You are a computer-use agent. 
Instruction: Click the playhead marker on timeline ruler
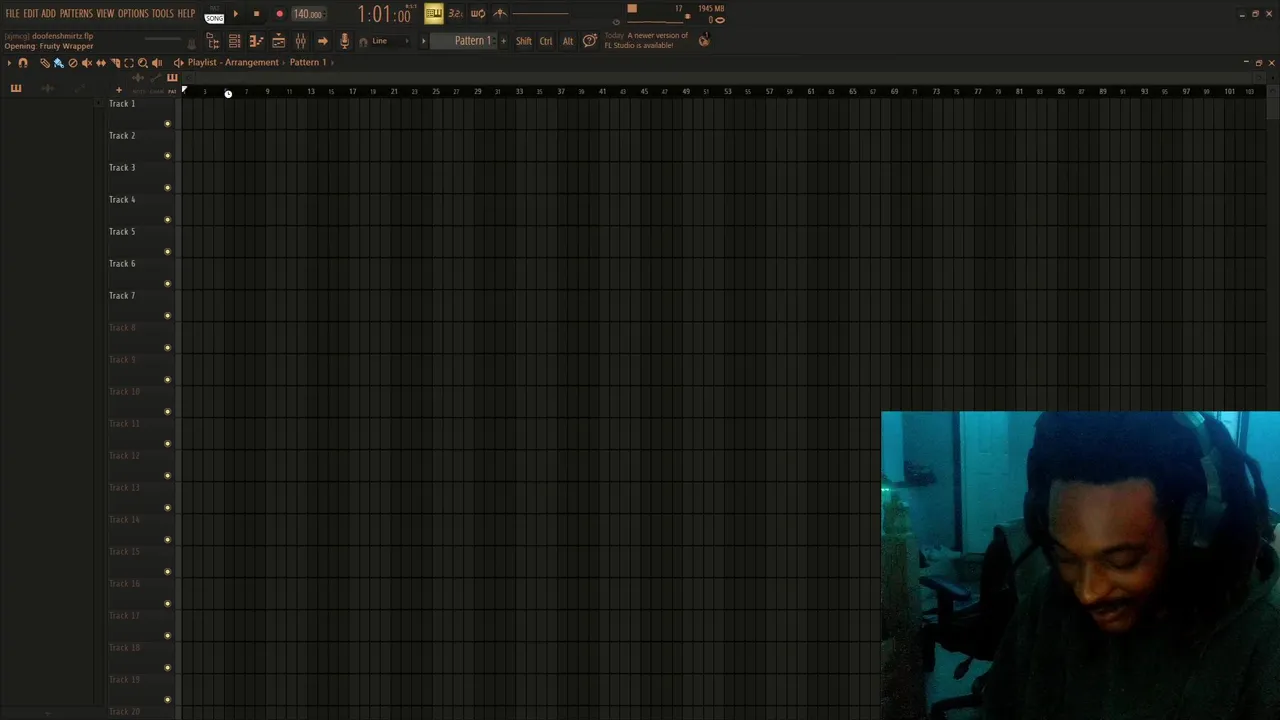click(x=184, y=90)
